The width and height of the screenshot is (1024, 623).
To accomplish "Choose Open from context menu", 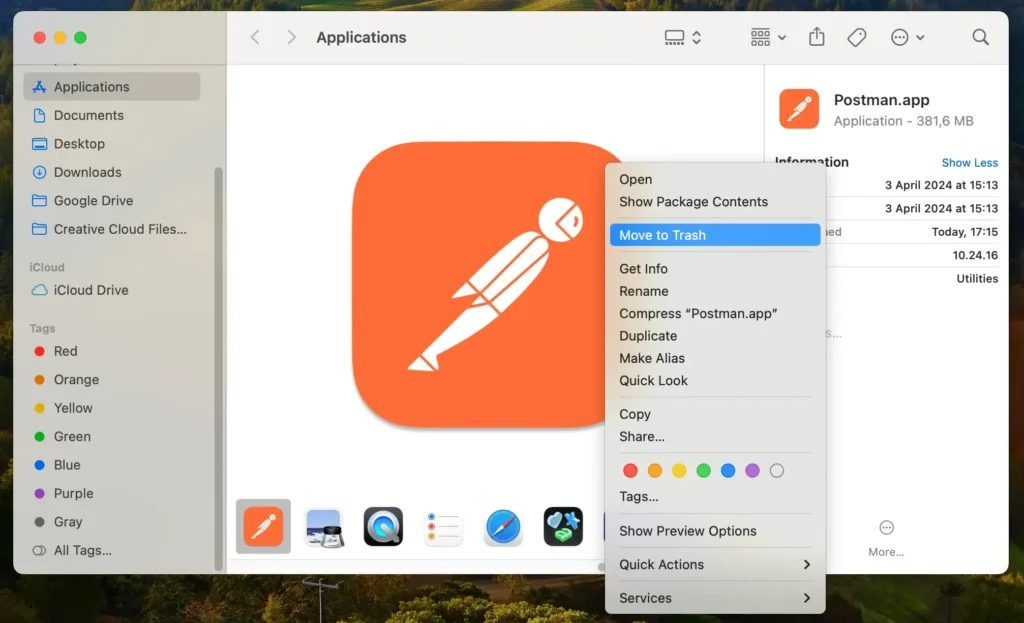I will (x=715, y=179).
